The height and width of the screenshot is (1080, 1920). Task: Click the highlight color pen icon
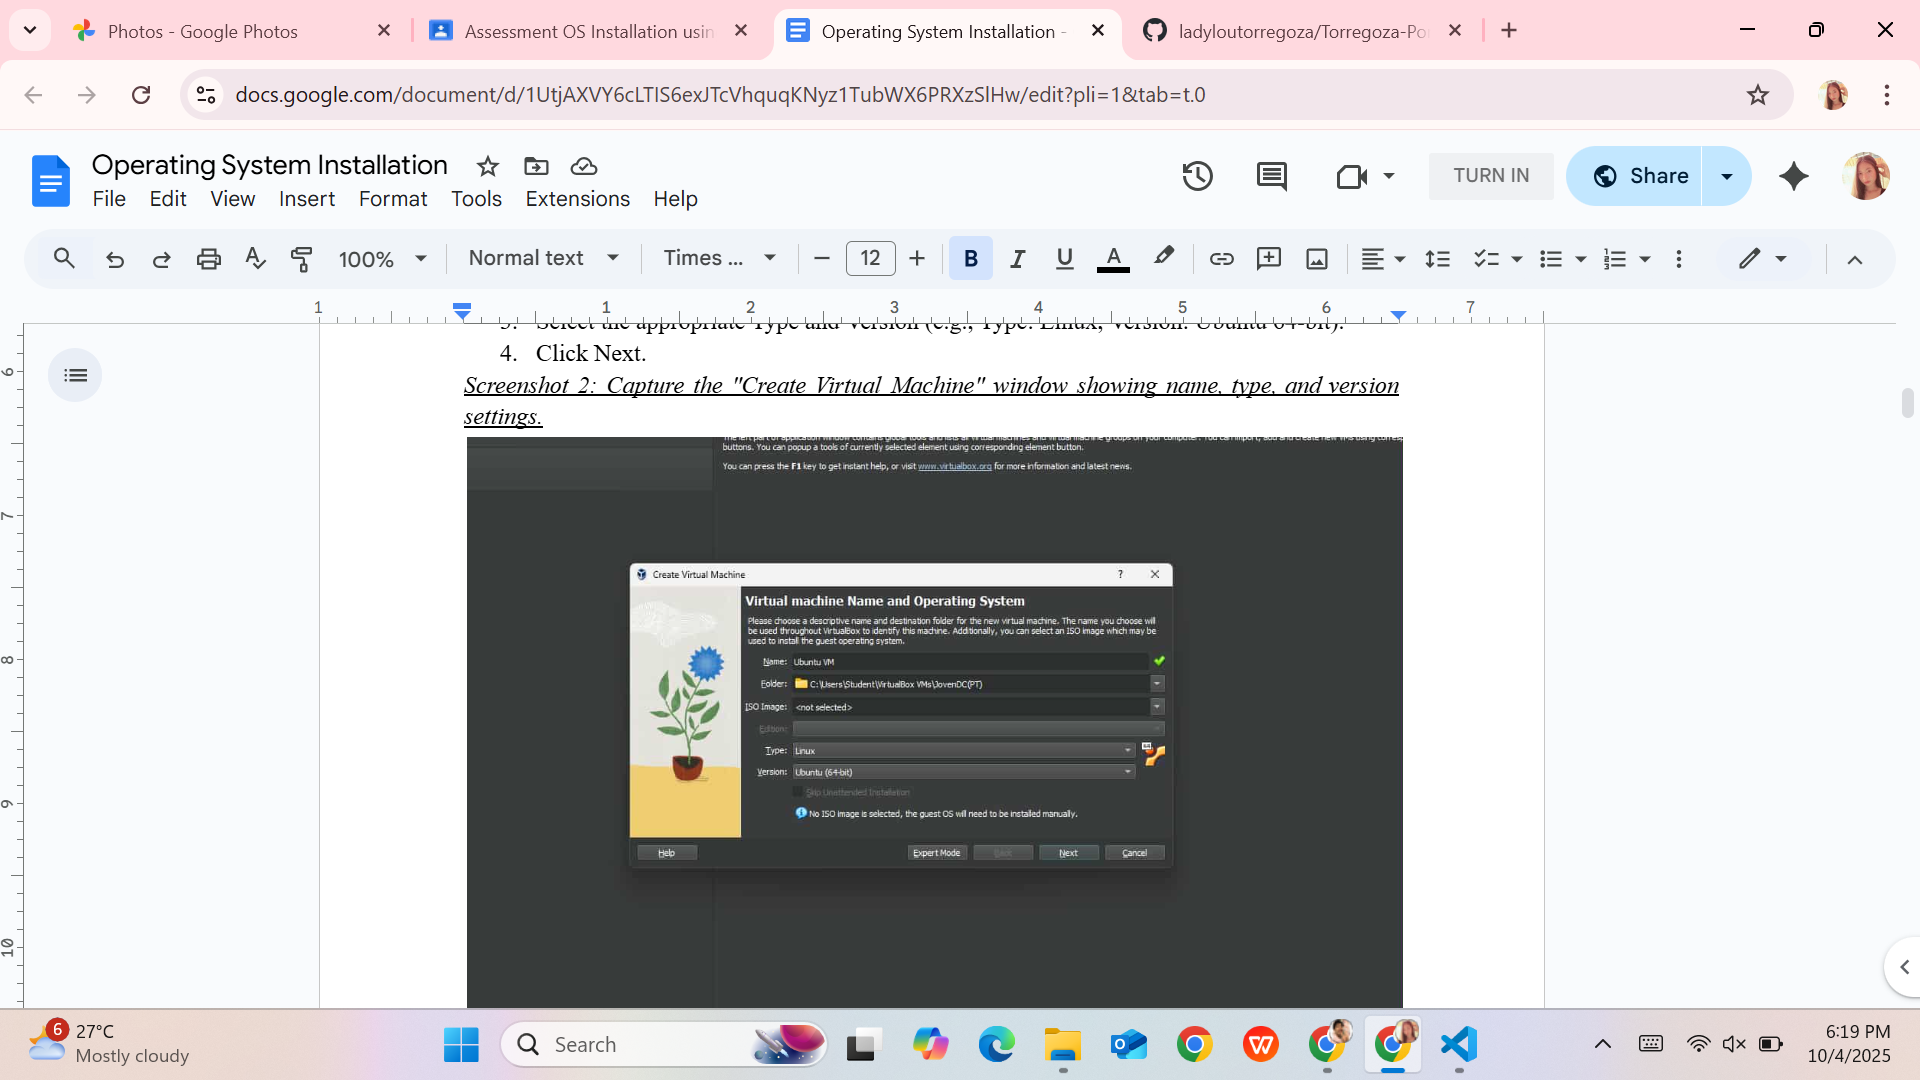pos(1163,257)
